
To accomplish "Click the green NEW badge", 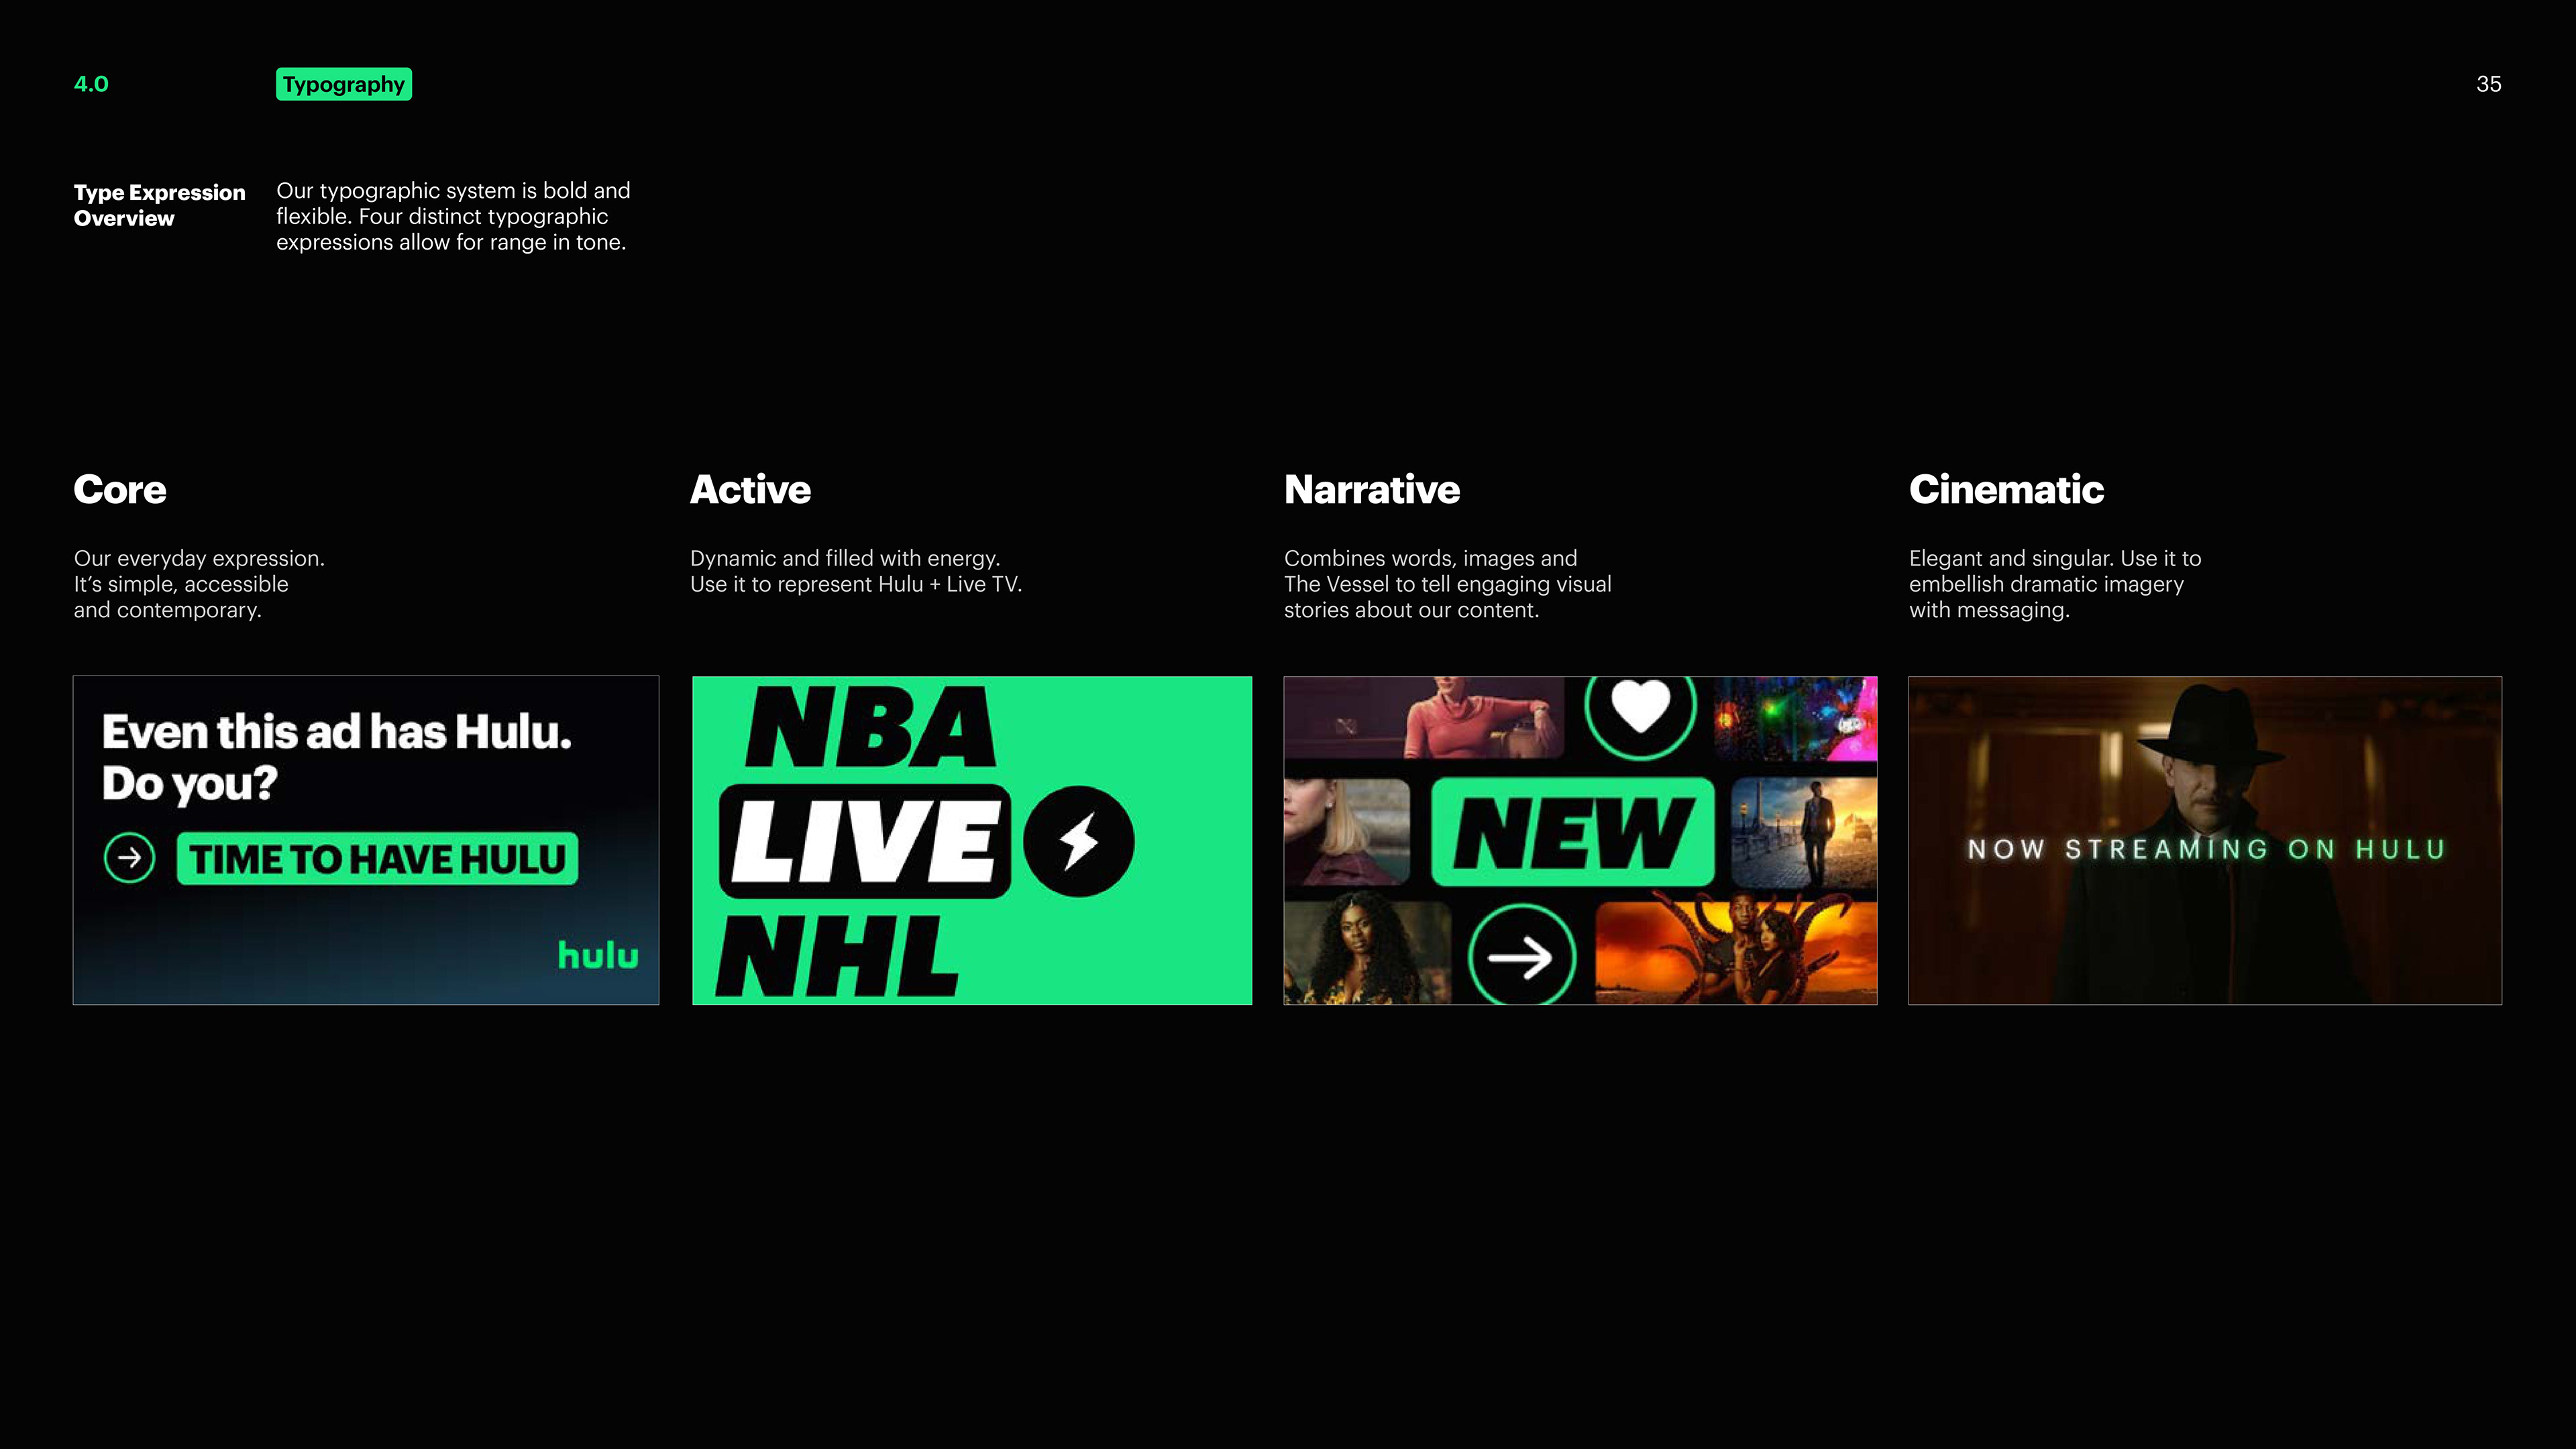I will coord(1572,833).
